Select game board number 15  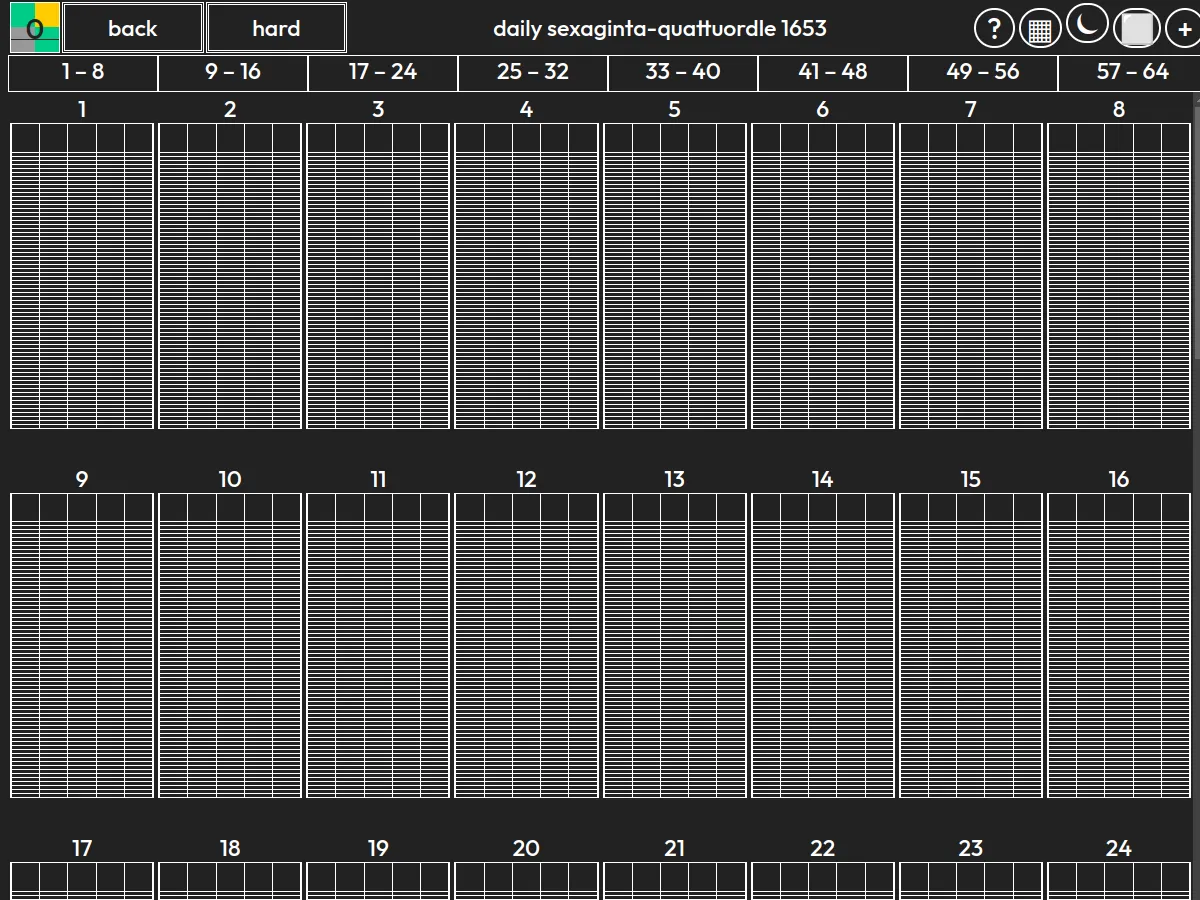(971, 645)
